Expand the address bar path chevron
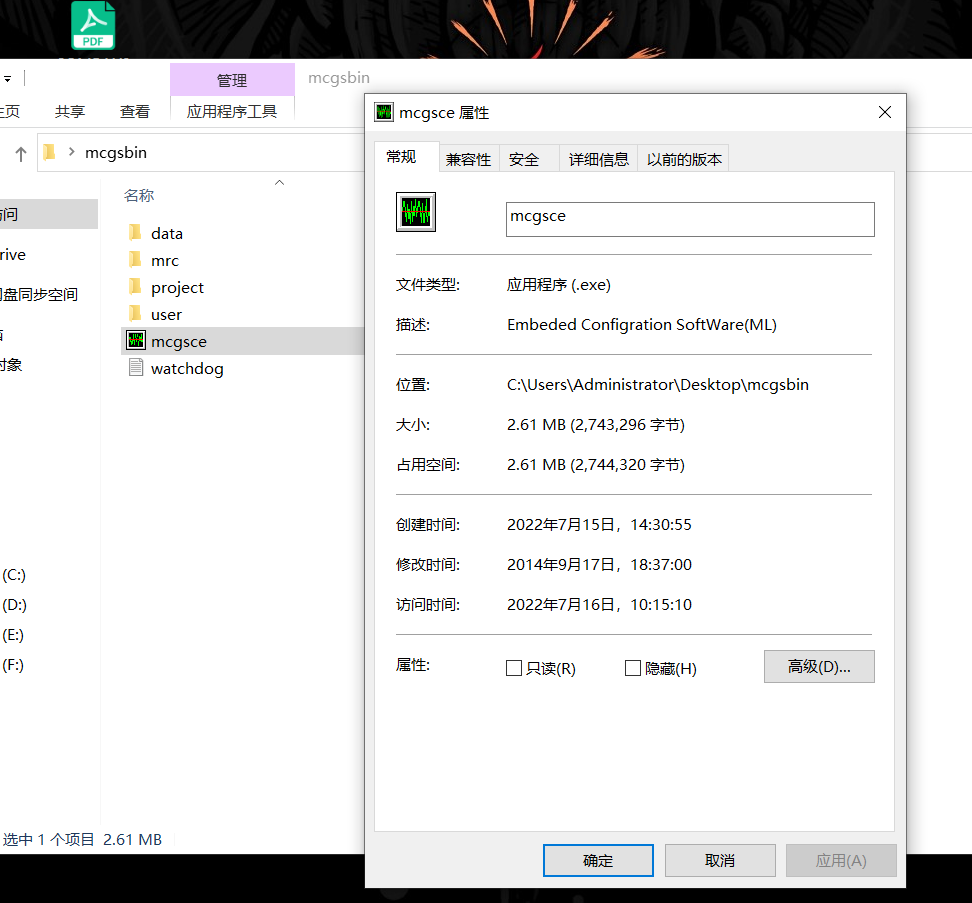972x903 pixels. [x=71, y=153]
